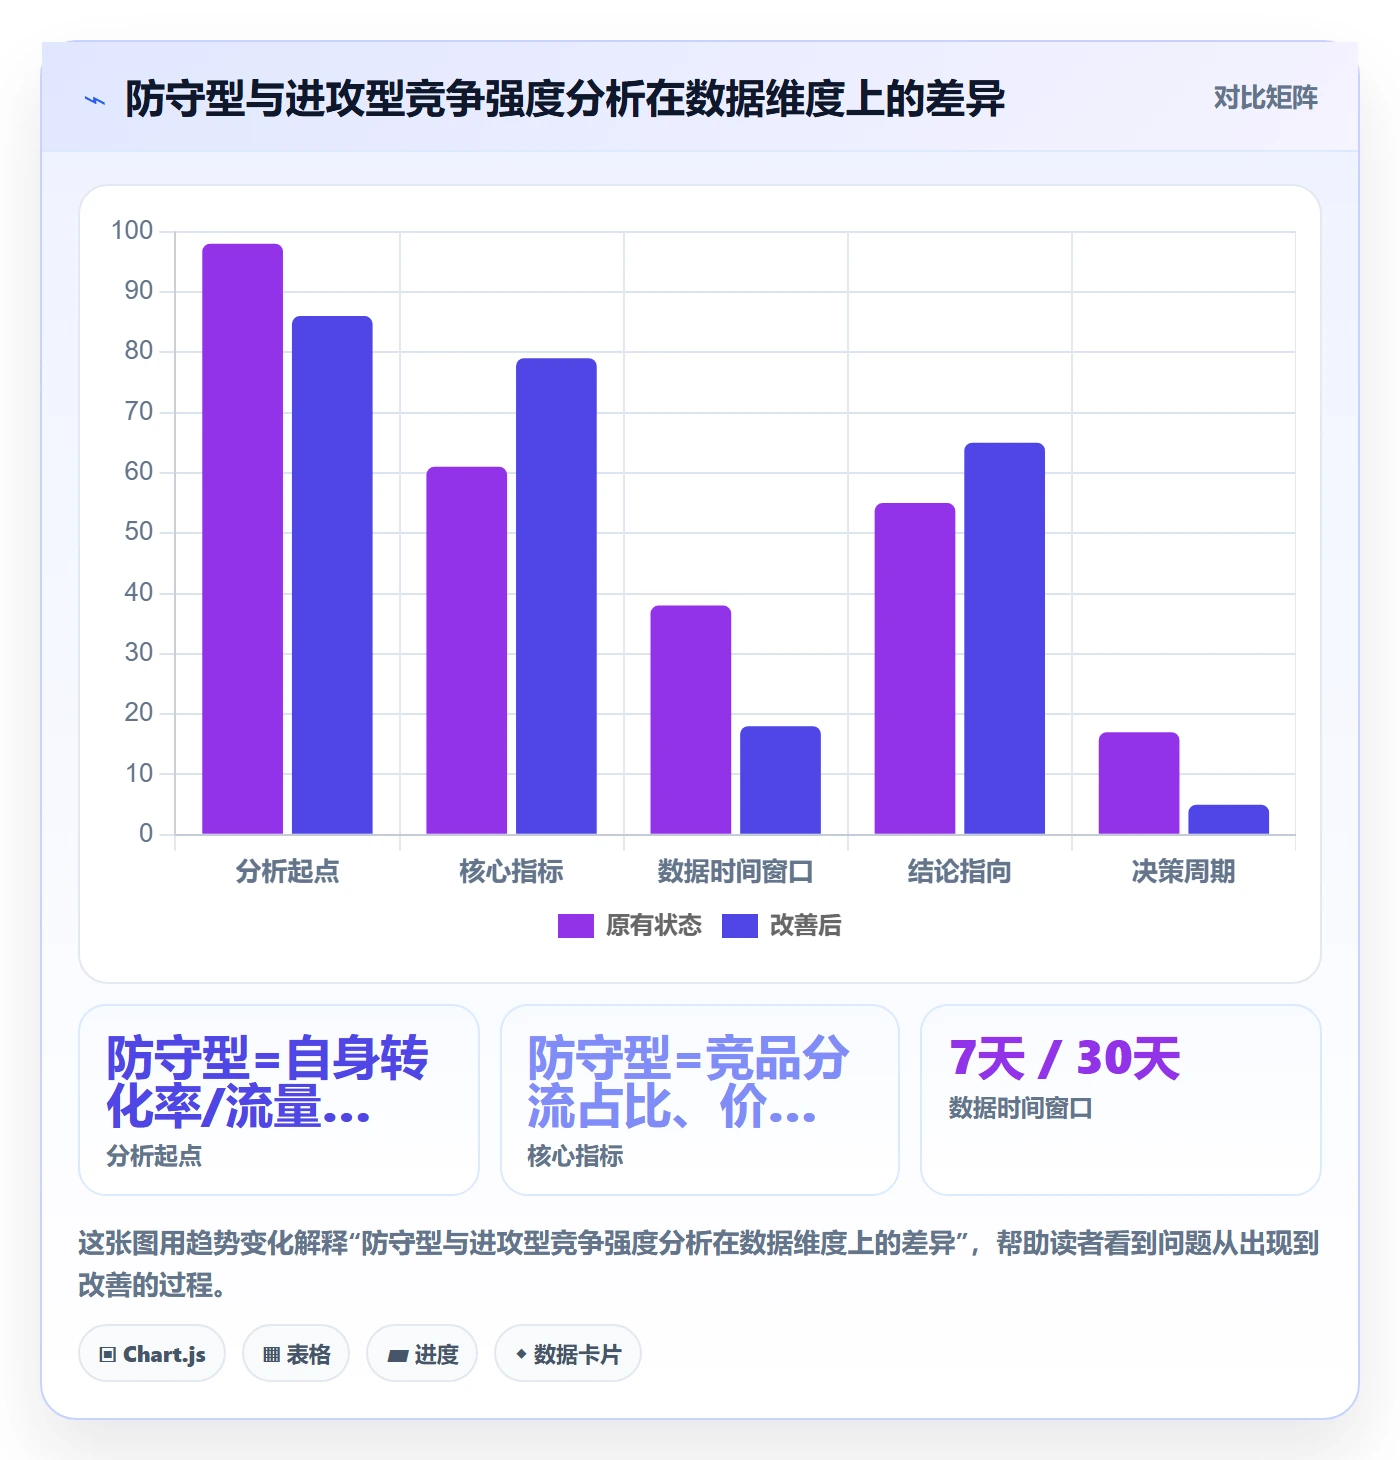The image size is (1400, 1460).
Task: Click the 结论指向 改善后 blue bar
Action: [x=1004, y=638]
